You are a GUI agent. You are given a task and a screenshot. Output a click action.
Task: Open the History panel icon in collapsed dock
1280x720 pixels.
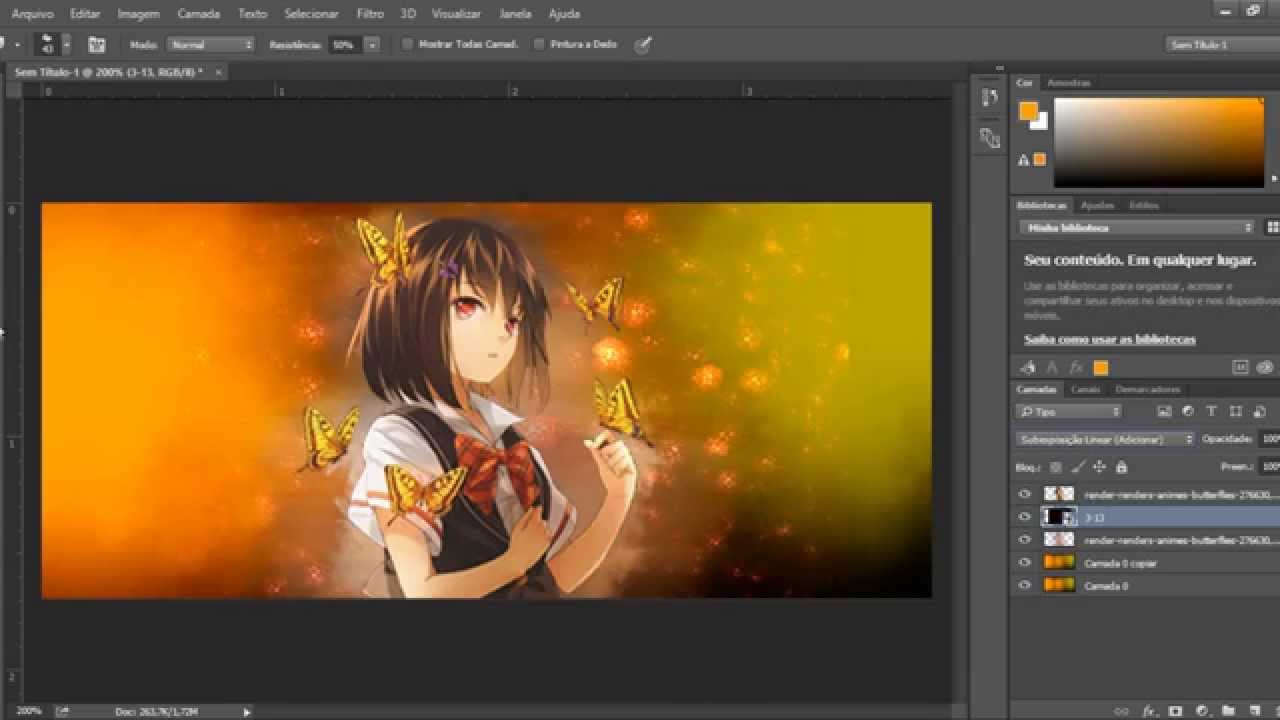tap(990, 97)
